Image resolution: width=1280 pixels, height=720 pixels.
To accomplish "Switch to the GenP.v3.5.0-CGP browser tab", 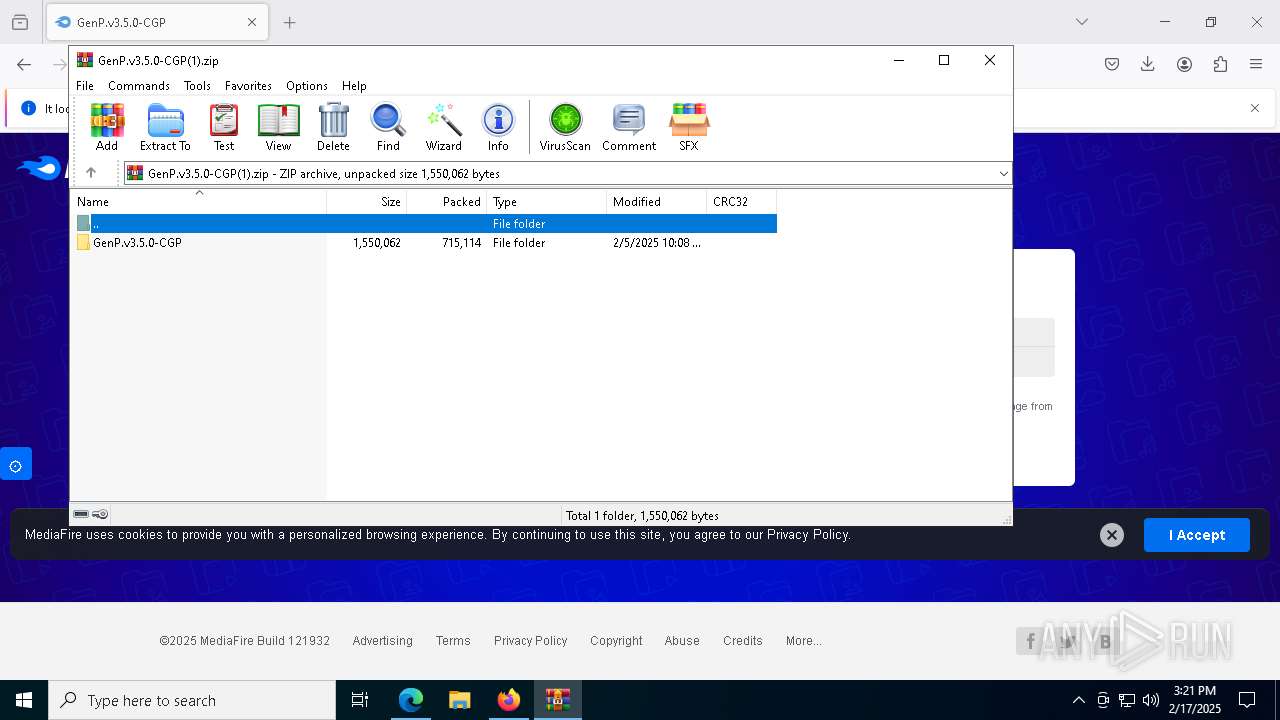I will coord(157,22).
